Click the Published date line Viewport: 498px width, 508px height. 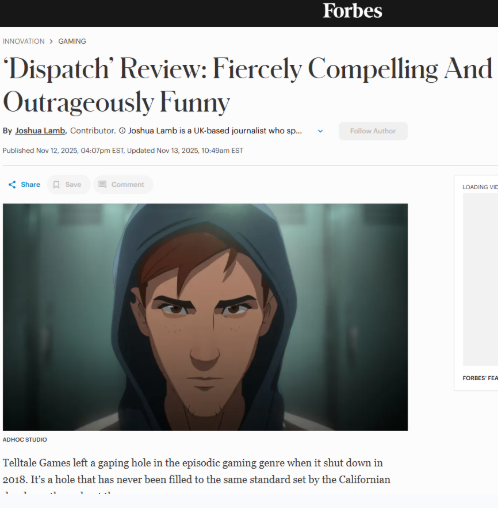[123, 151]
